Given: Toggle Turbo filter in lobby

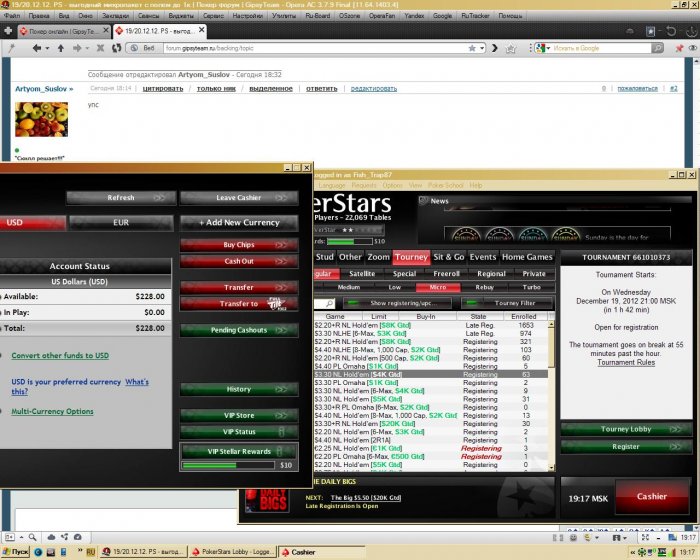Looking at the screenshot, I should 531,287.
